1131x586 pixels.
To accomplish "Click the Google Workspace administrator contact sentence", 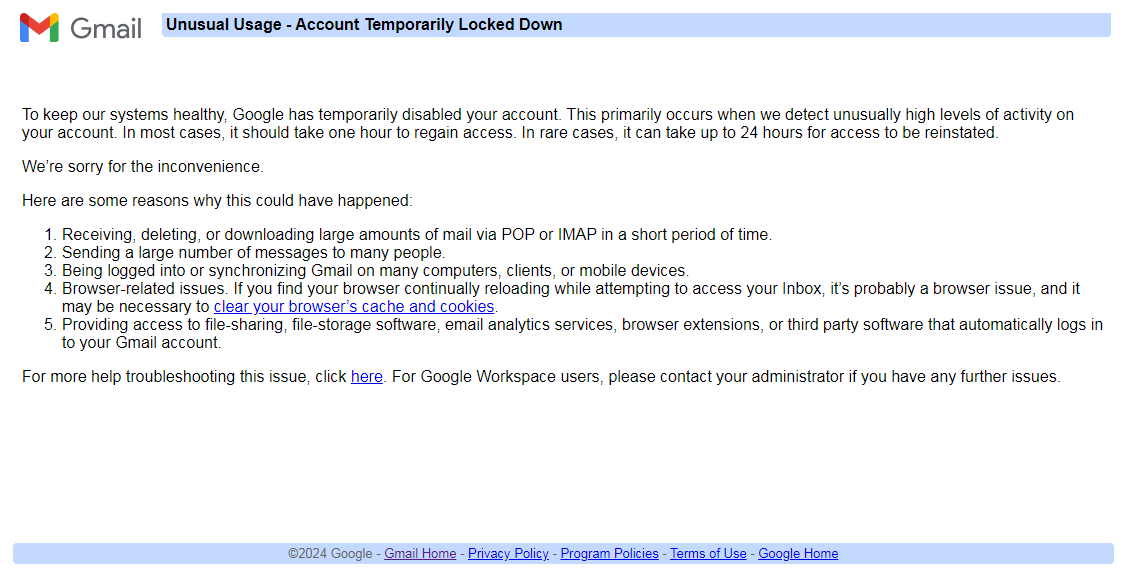I will [725, 377].
